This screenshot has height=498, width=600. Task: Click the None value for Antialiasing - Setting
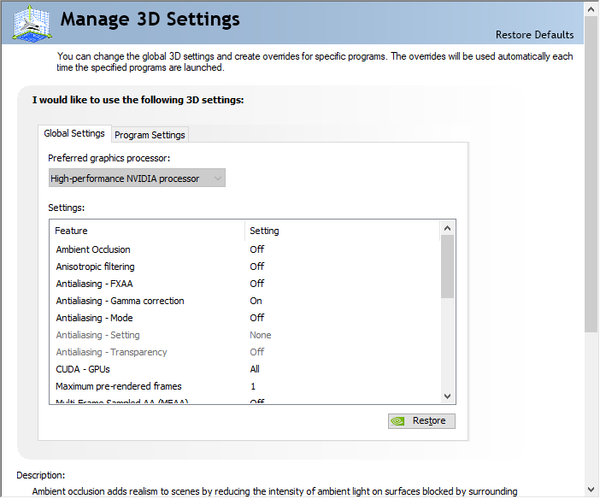coord(260,335)
